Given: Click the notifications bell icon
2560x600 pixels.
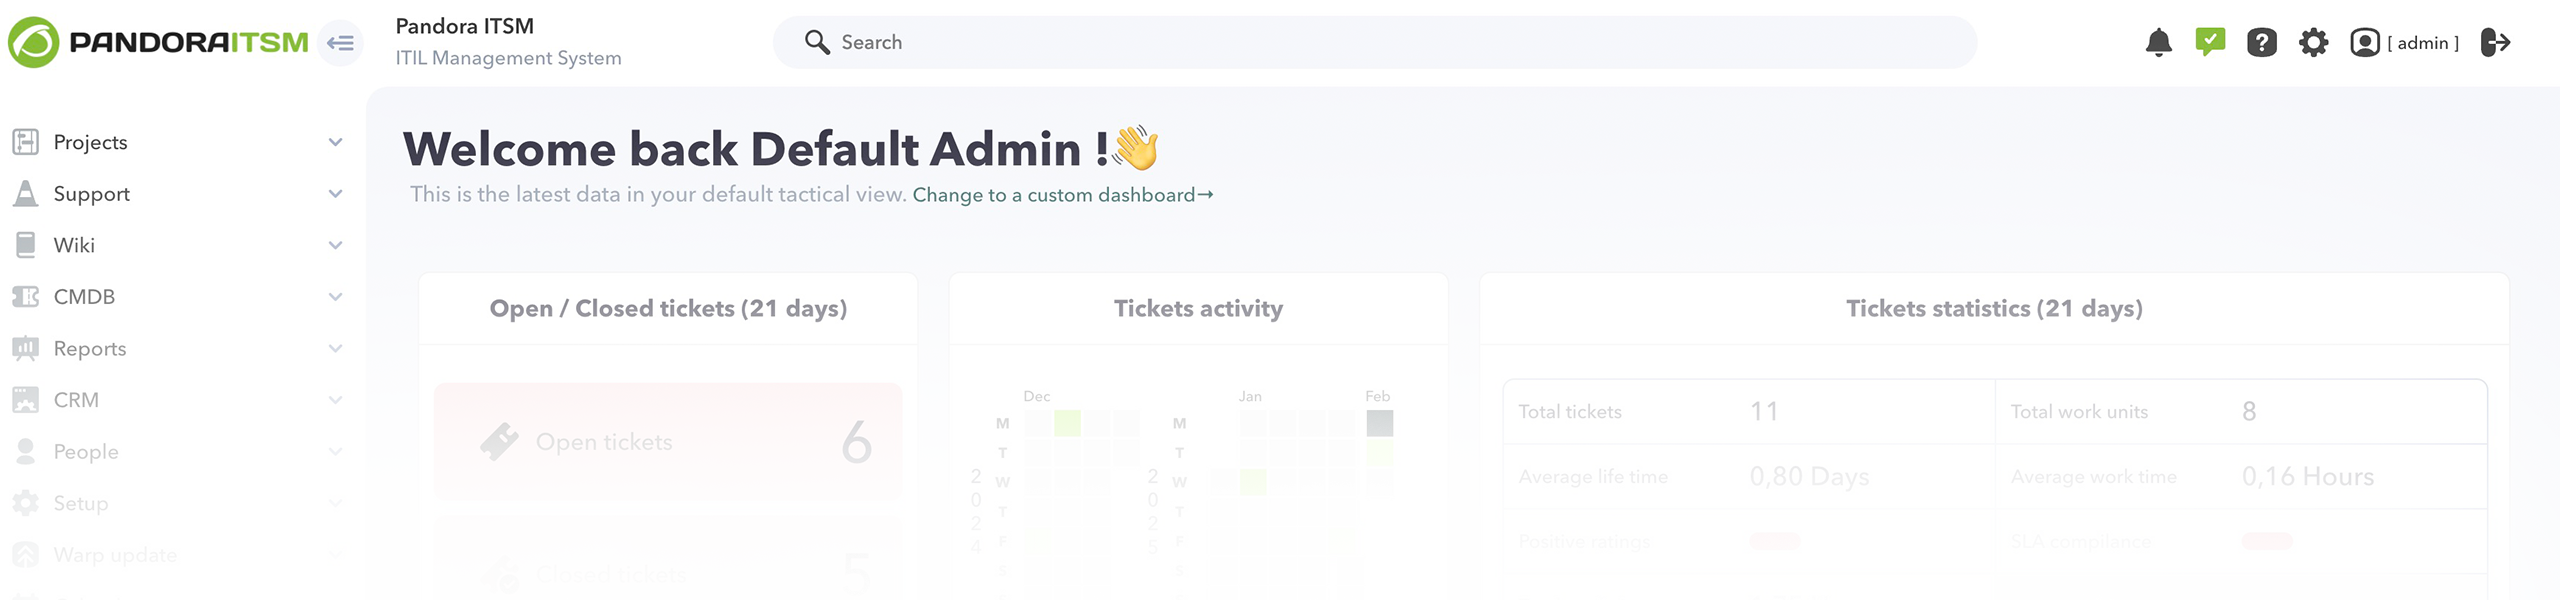Looking at the screenshot, I should [x=2158, y=42].
